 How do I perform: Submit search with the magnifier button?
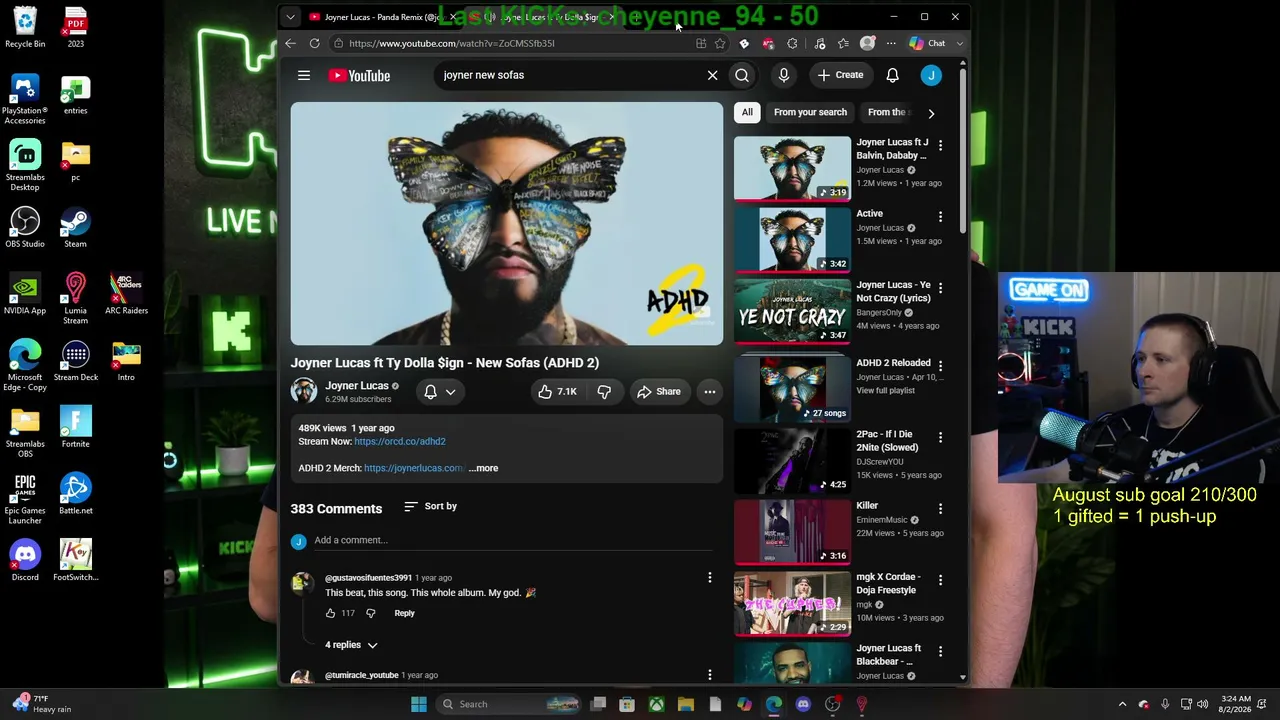742,75
